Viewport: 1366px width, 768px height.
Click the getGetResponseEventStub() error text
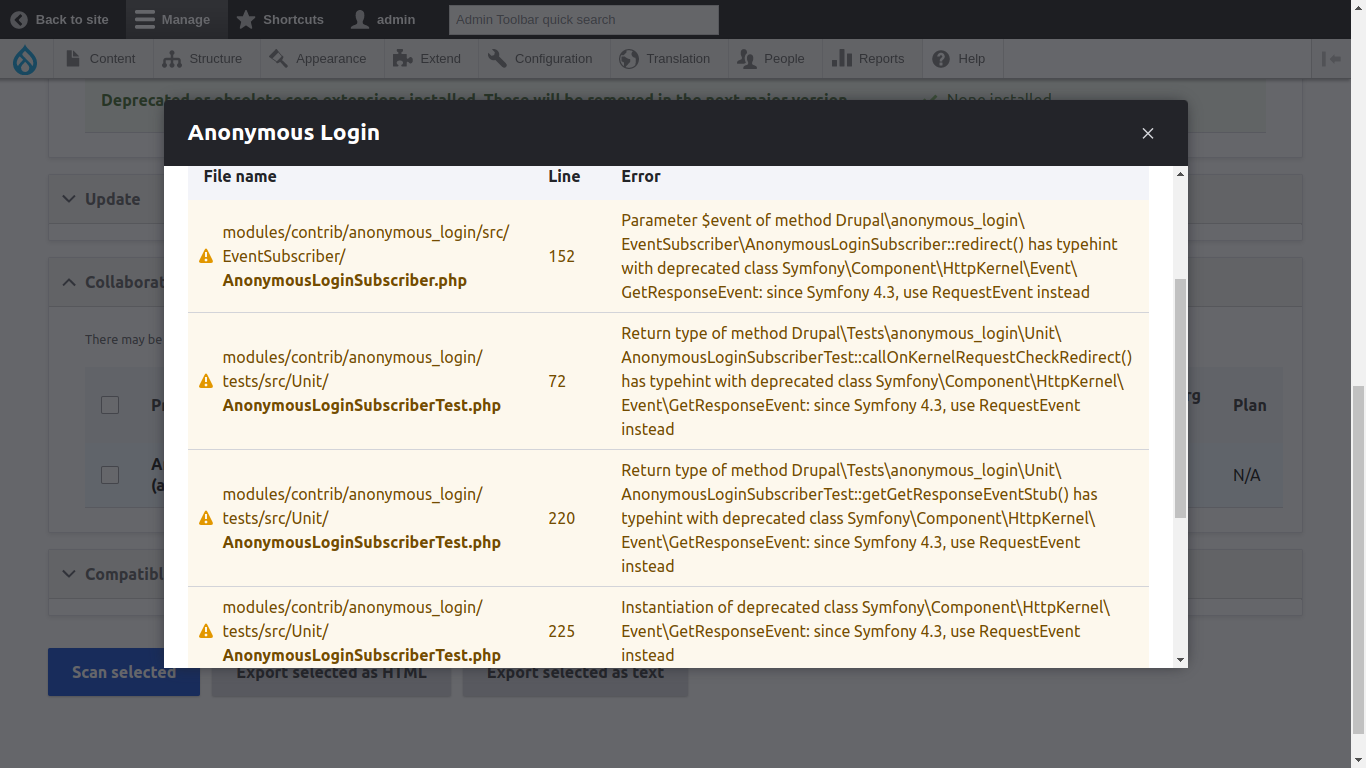click(859, 518)
